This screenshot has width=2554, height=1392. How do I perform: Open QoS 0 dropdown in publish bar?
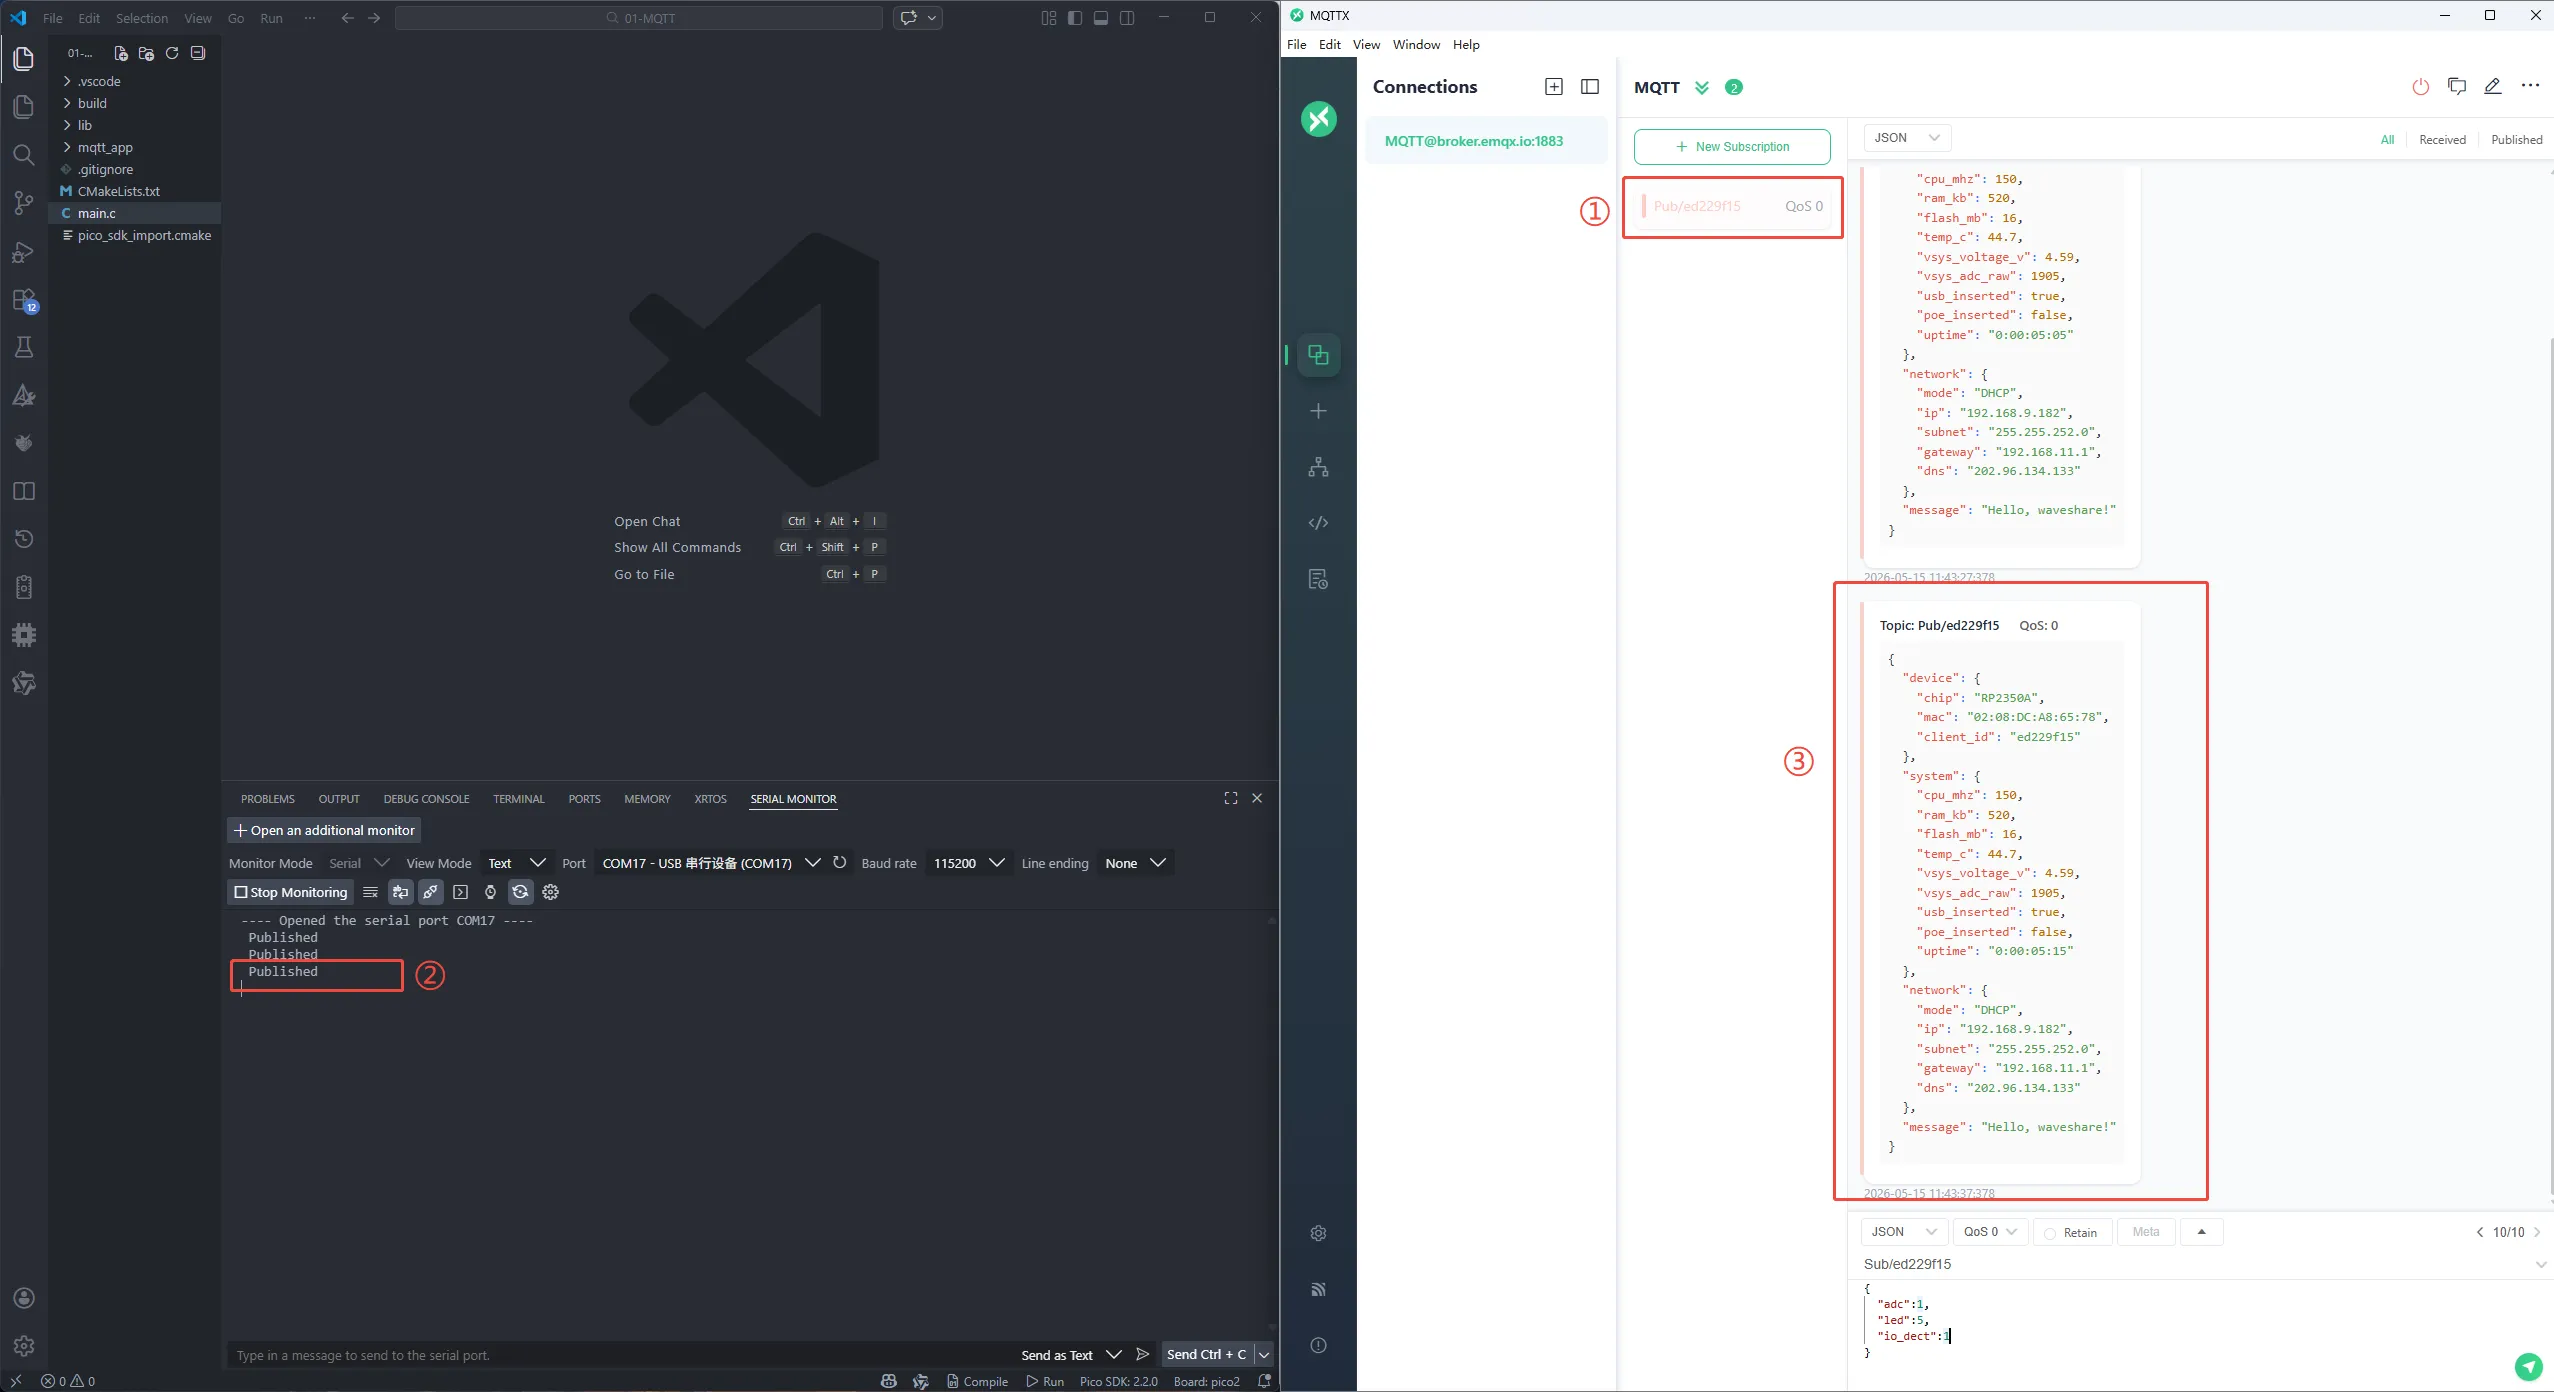[1990, 1232]
